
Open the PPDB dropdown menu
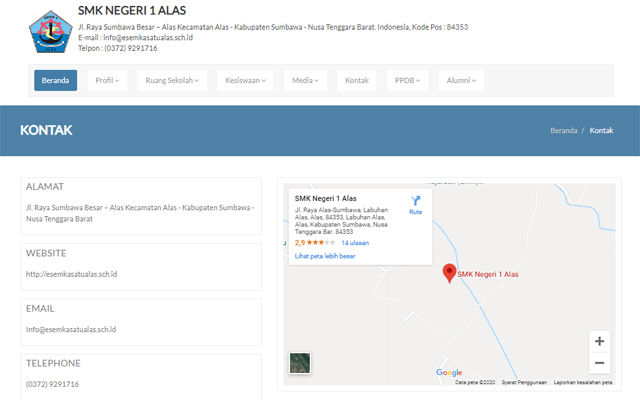click(407, 80)
